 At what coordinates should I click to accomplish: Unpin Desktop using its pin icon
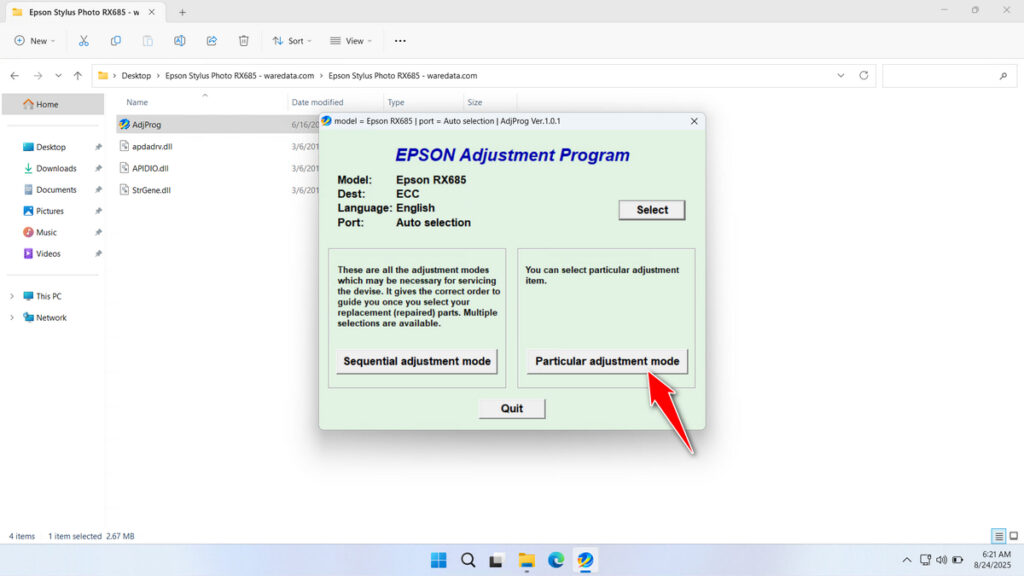[98, 147]
